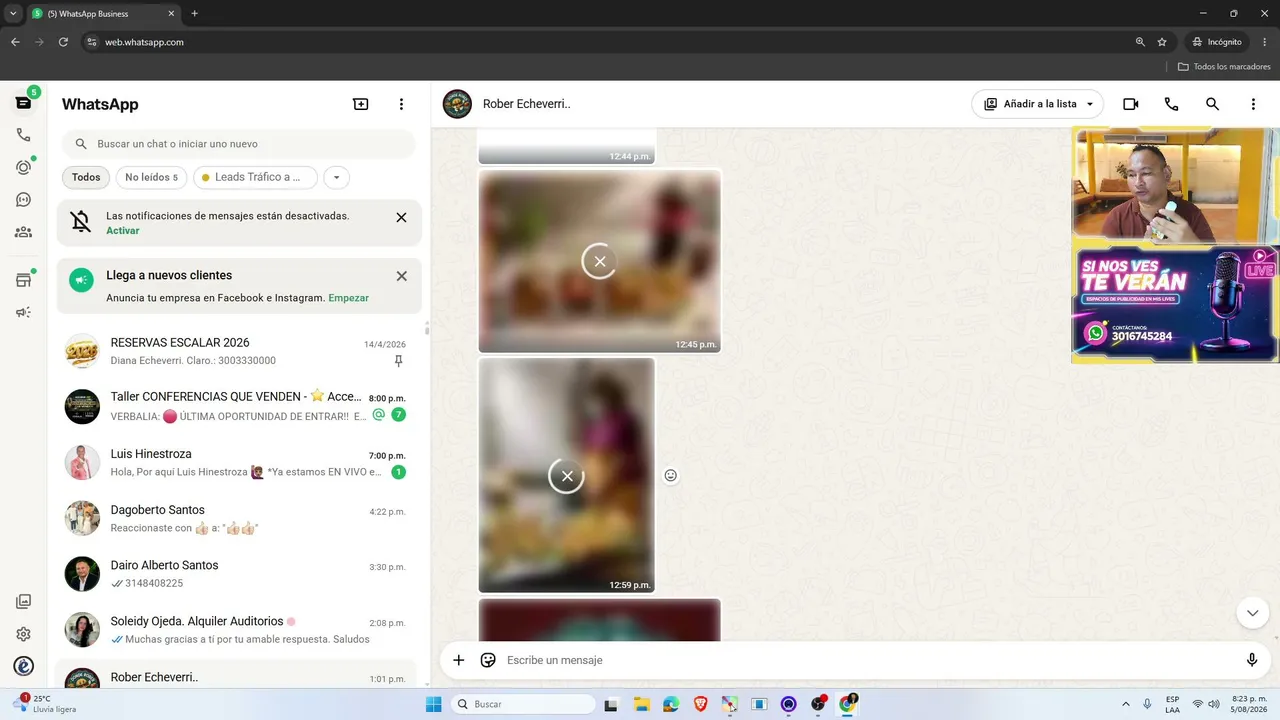The image size is (1280, 720).
Task: Go back in browser history
Action: (x=15, y=42)
